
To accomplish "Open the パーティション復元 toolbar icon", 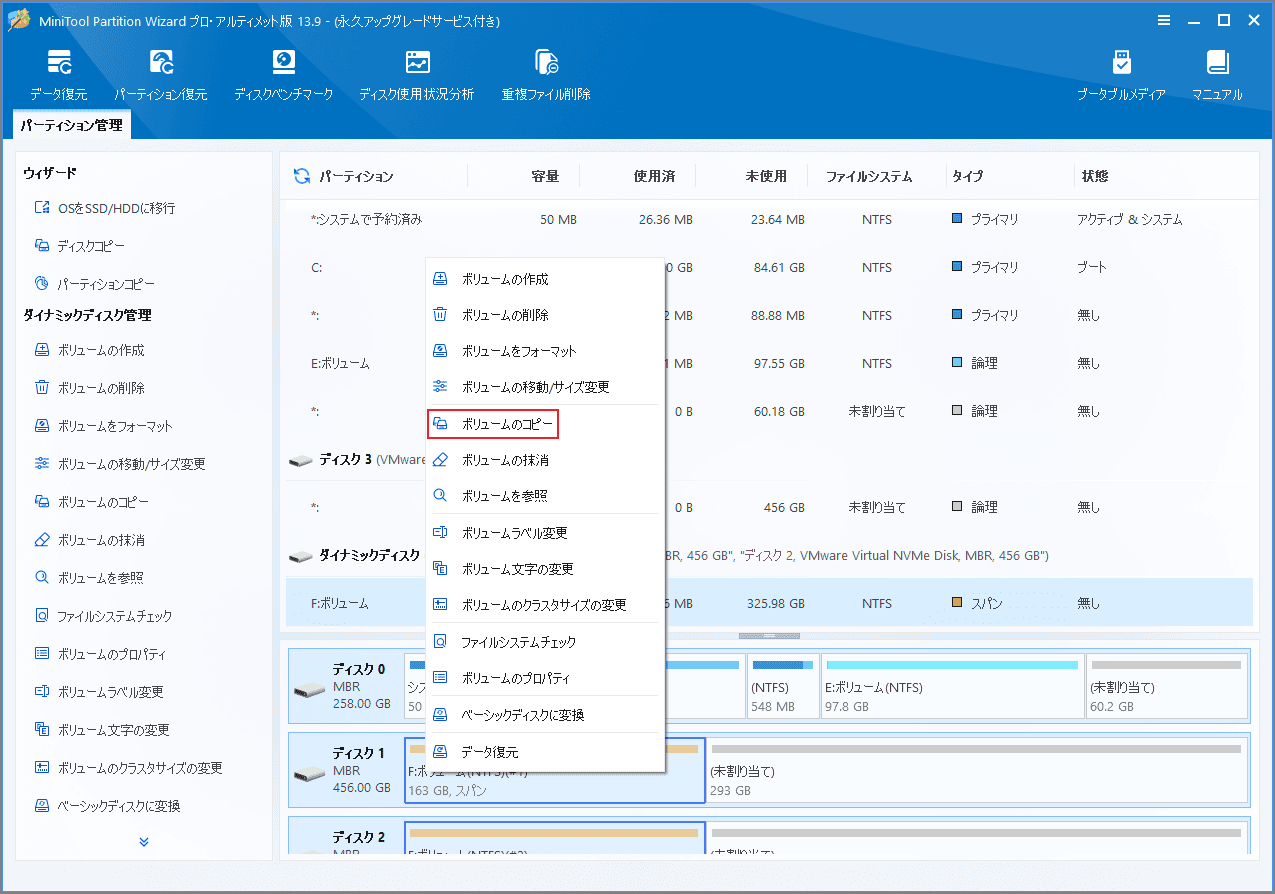I will pos(160,74).
